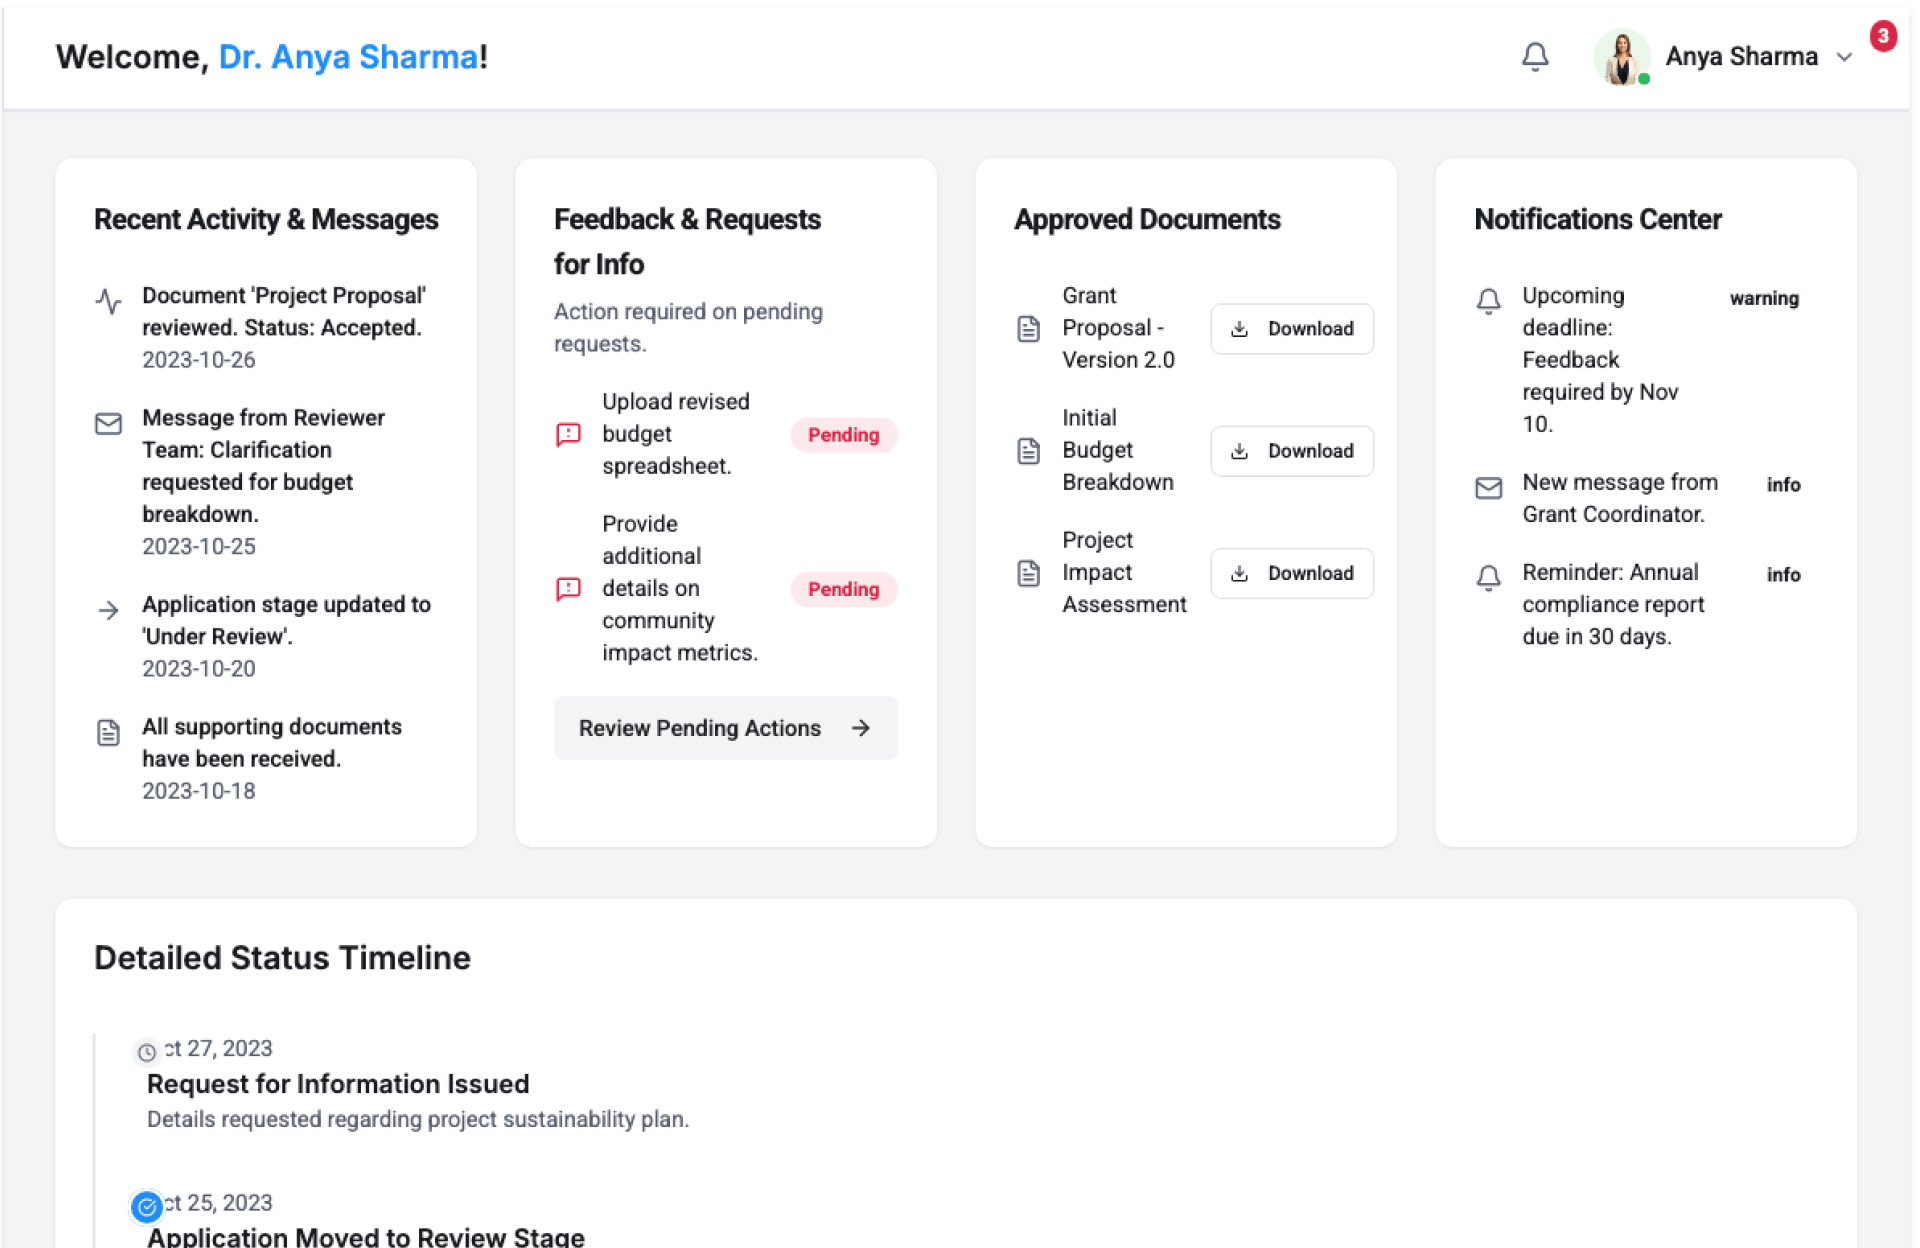Click the red badge showing 3
Image resolution: width=1920 pixels, height=1248 pixels.
(x=1882, y=36)
